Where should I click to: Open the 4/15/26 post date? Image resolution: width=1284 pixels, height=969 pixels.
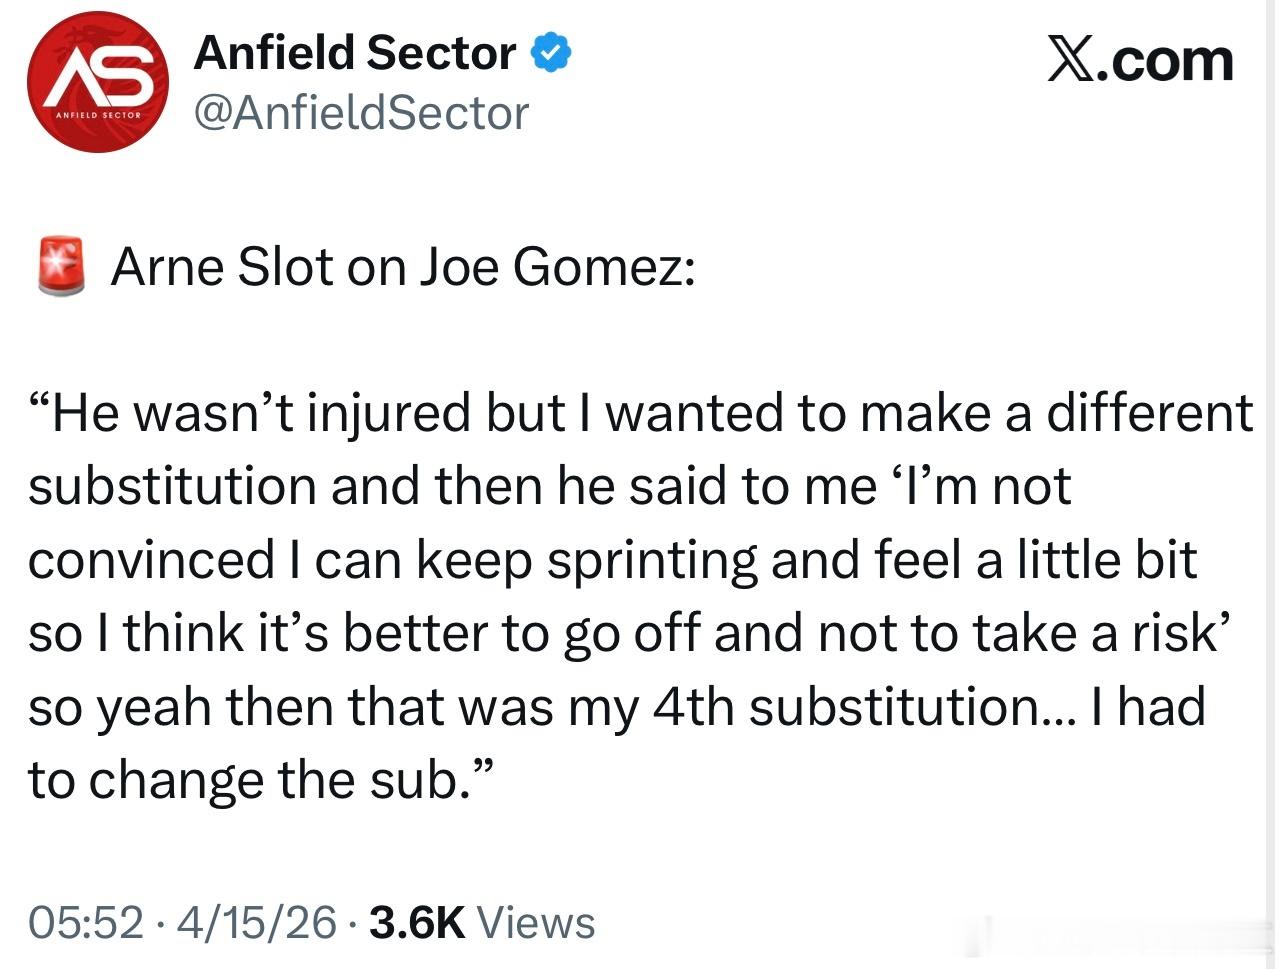256,922
